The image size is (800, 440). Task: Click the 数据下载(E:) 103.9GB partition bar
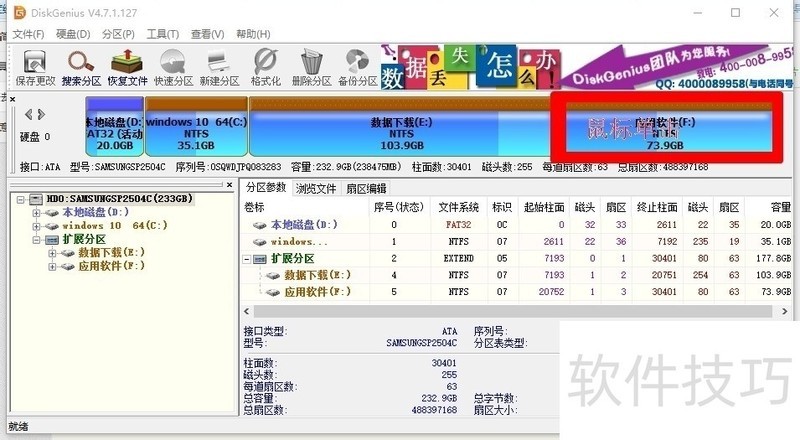click(x=401, y=126)
